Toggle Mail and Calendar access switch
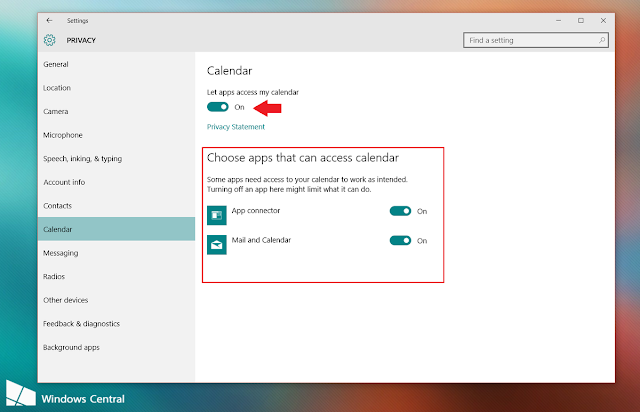This screenshot has height=412, width=640. tap(400, 241)
